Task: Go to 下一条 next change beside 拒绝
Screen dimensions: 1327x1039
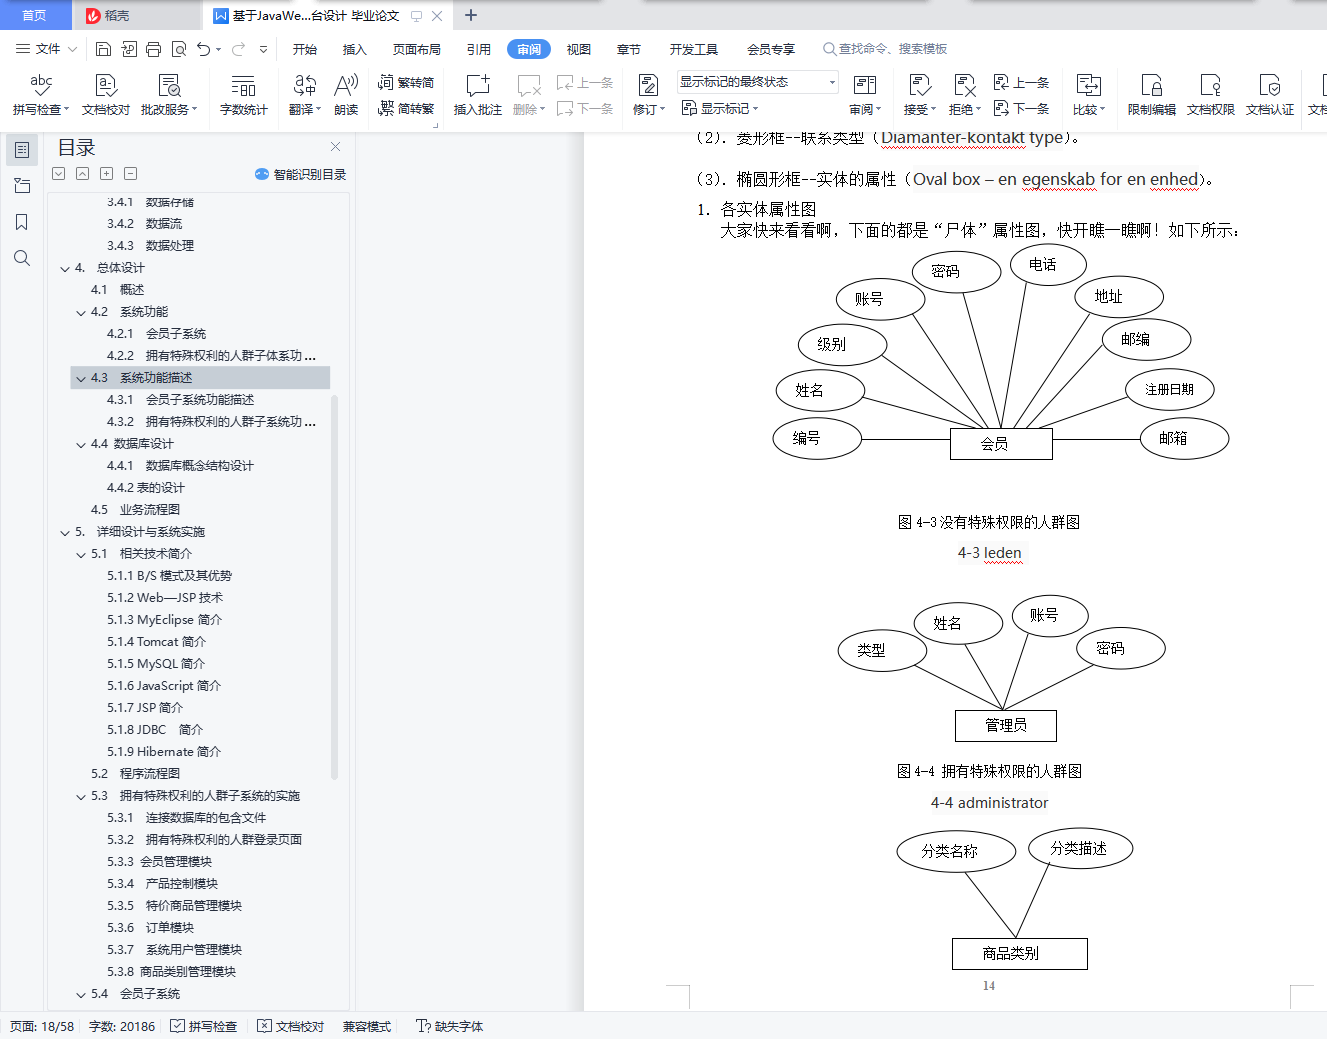Action: 1021,108
